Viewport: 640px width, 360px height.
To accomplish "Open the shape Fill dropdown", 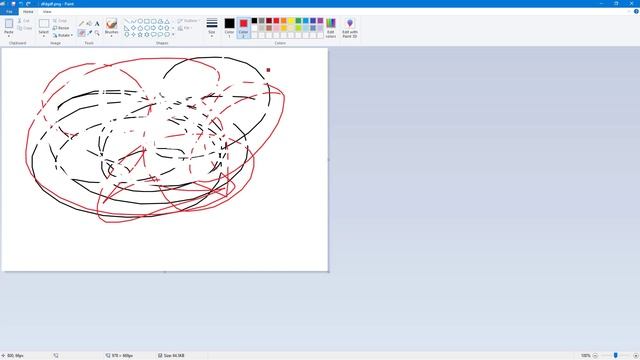I will point(185,28).
